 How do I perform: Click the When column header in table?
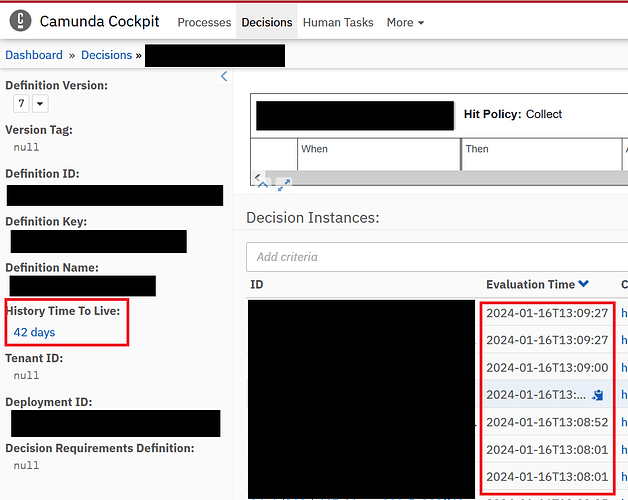[x=314, y=149]
